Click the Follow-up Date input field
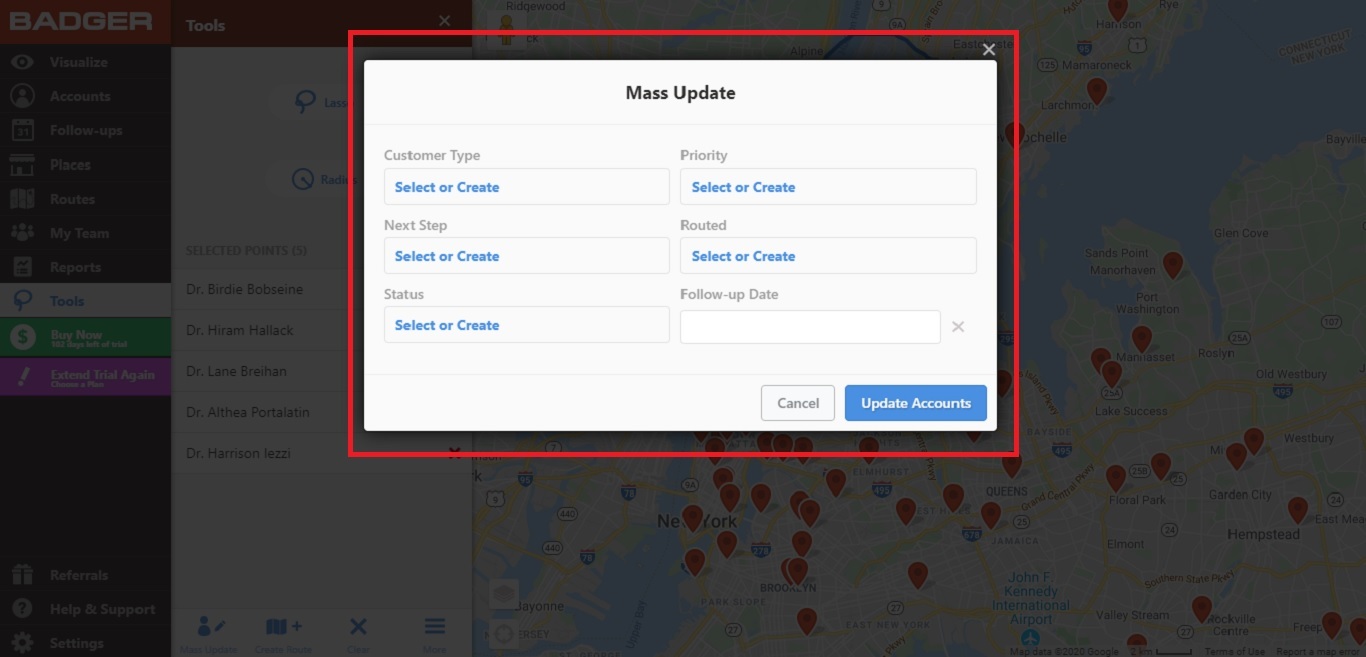The width and height of the screenshot is (1366, 657). point(810,327)
